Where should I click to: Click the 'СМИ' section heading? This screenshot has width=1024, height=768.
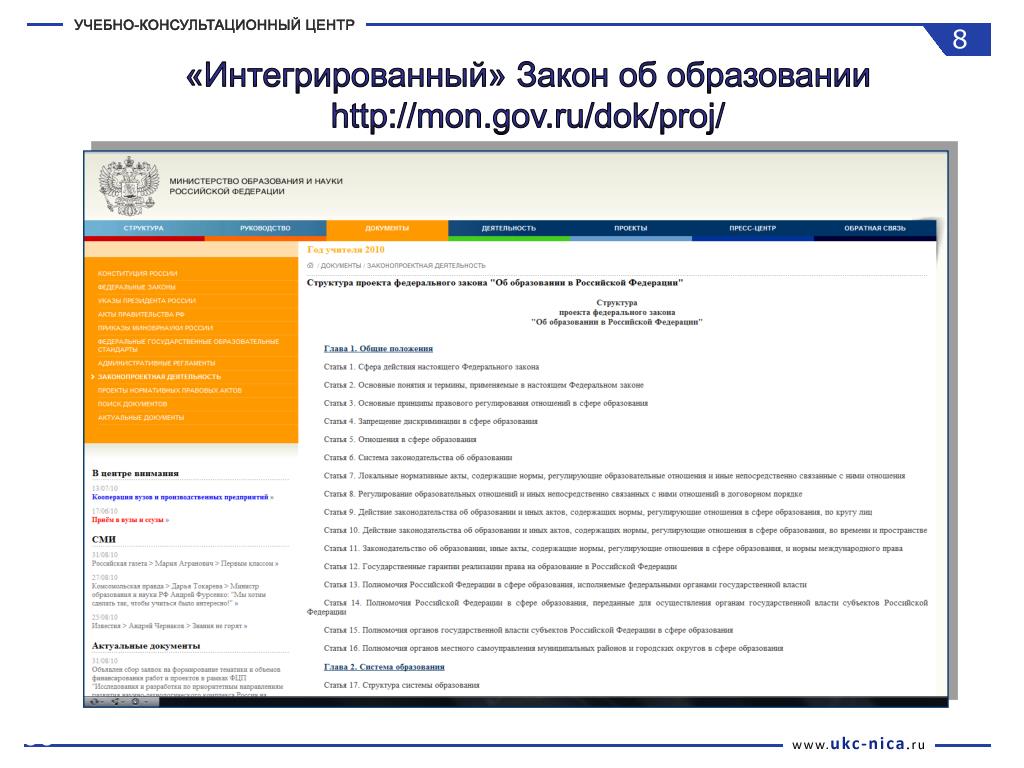(x=104, y=539)
